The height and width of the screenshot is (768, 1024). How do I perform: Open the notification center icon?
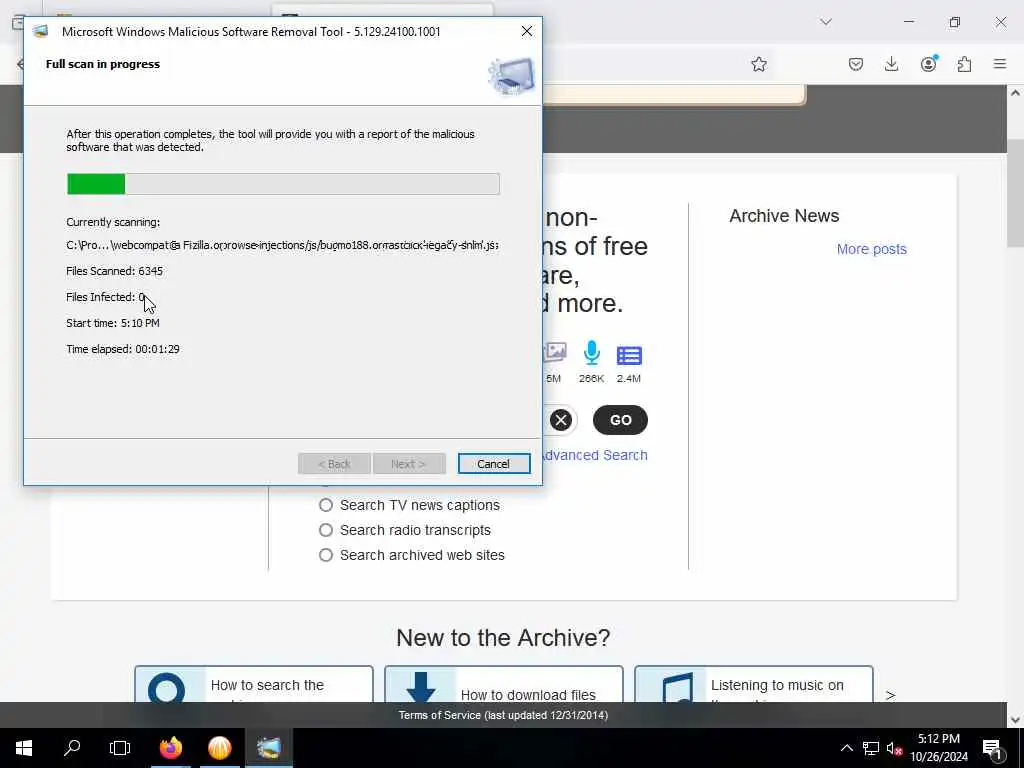993,748
